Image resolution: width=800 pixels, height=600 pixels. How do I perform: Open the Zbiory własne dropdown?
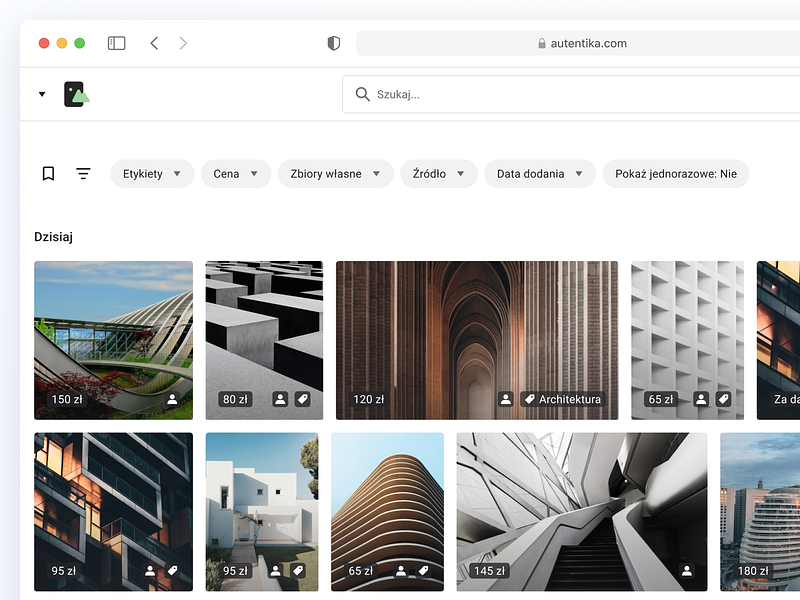[335, 173]
